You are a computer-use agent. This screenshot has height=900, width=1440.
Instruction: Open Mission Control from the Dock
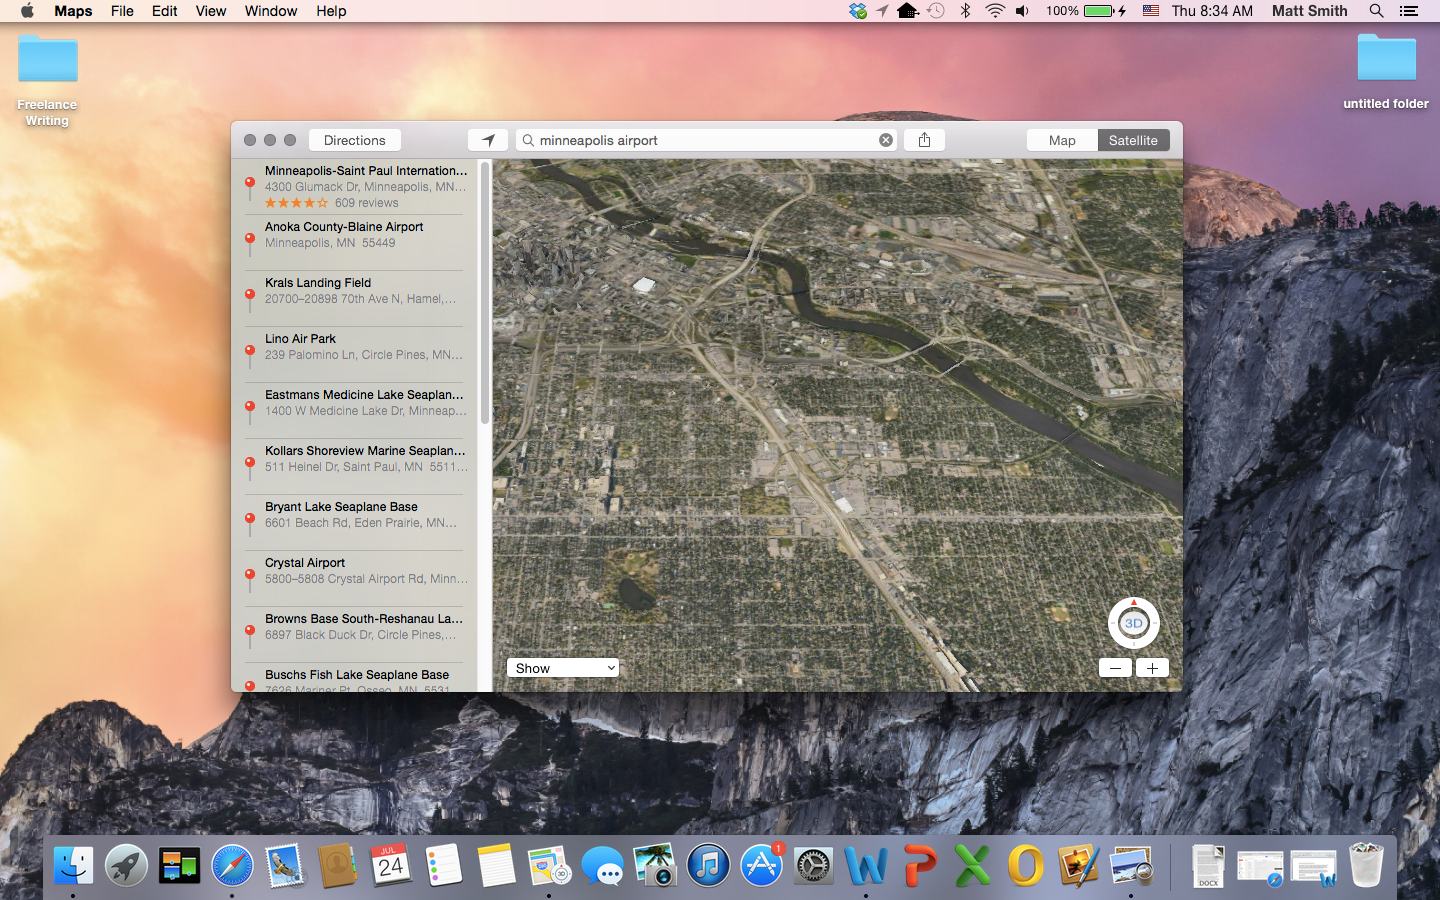coord(179,865)
